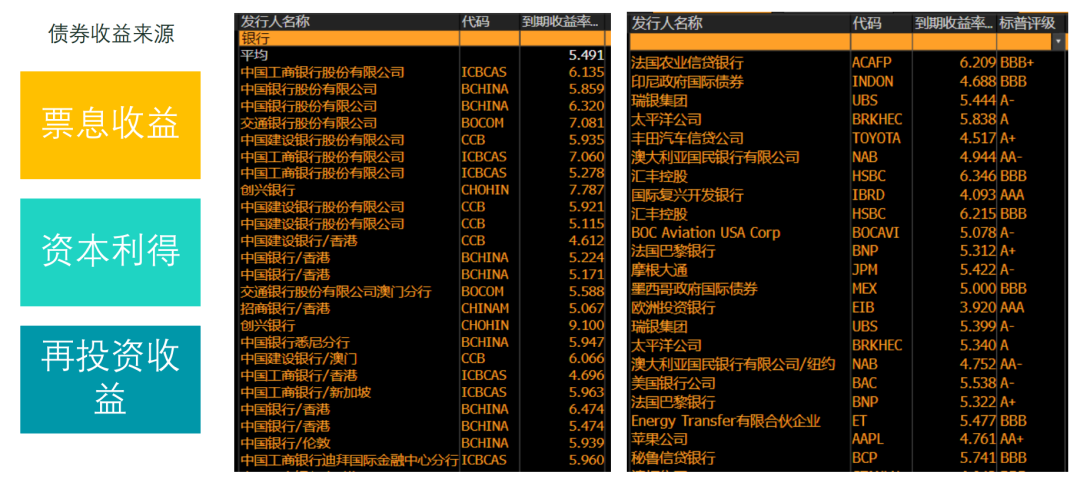Select Energy Transfer有限合伙企业 row

pos(846,421)
